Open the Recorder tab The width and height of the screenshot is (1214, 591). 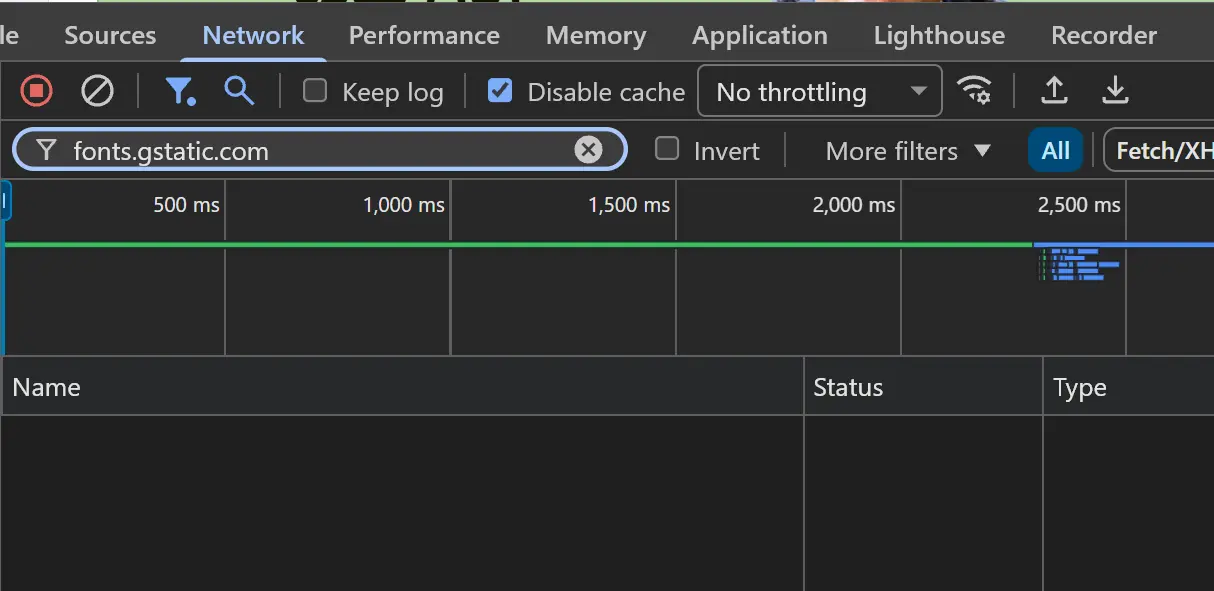[x=1104, y=35]
